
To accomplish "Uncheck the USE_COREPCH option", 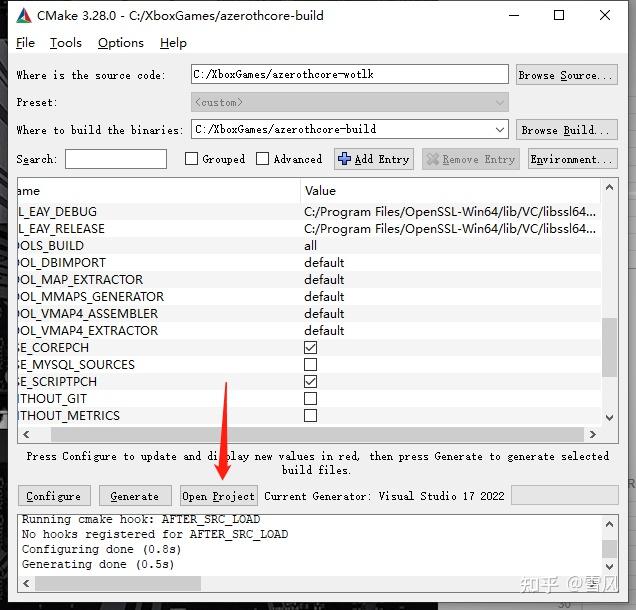I will pos(310,348).
